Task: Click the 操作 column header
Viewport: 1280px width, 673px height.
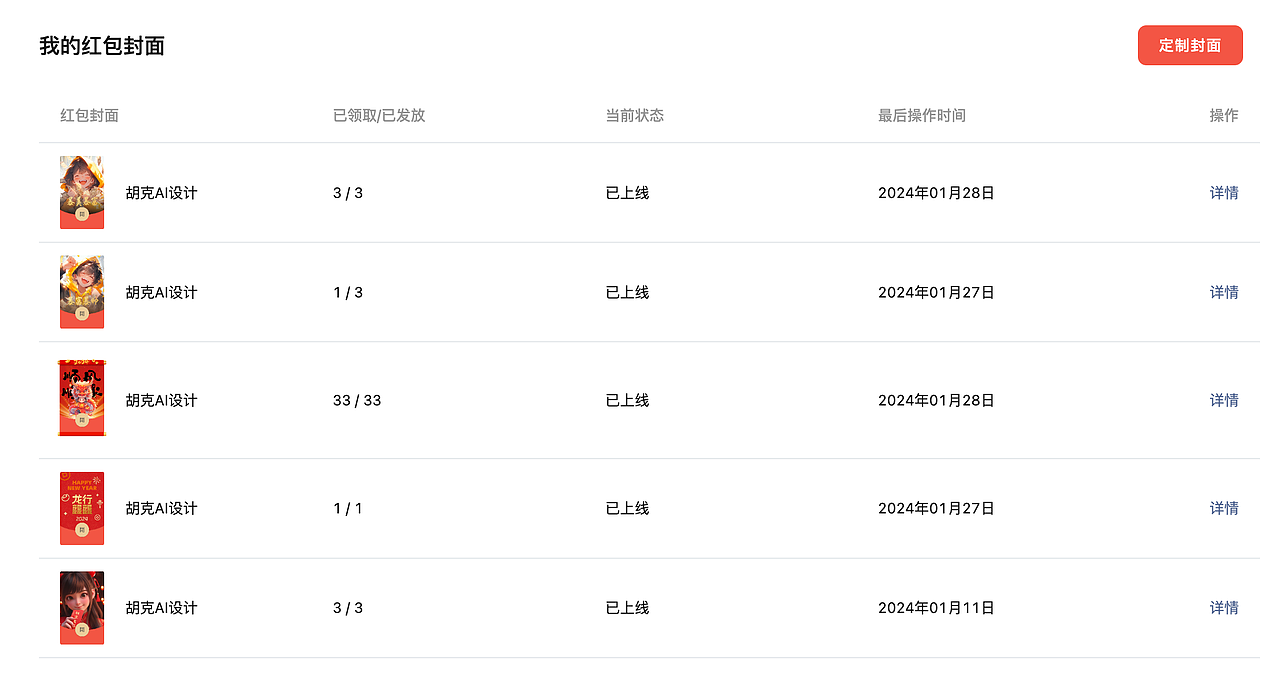Action: pos(1224,115)
